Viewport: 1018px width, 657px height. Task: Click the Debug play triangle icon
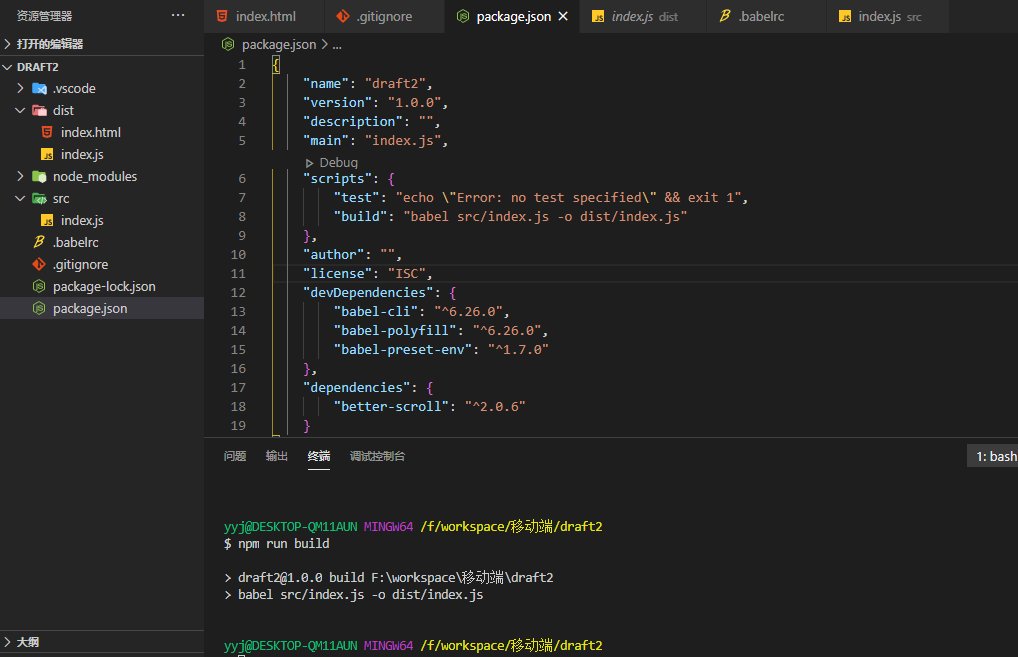point(310,163)
